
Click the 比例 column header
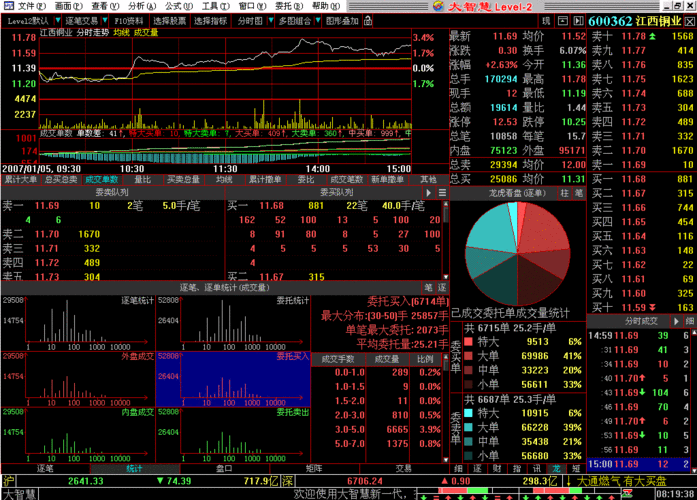pos(425,359)
